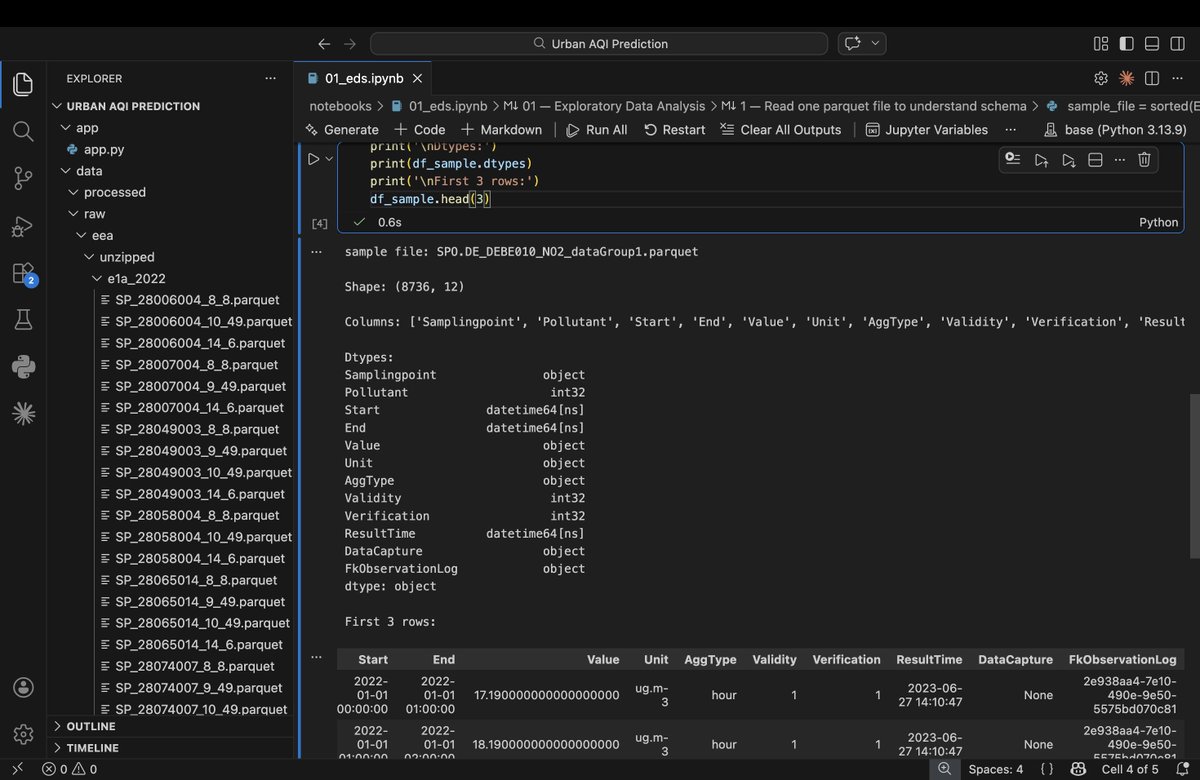Image resolution: width=1200 pixels, height=780 pixels.
Task: Clear All Outputs
Action: (x=780, y=130)
